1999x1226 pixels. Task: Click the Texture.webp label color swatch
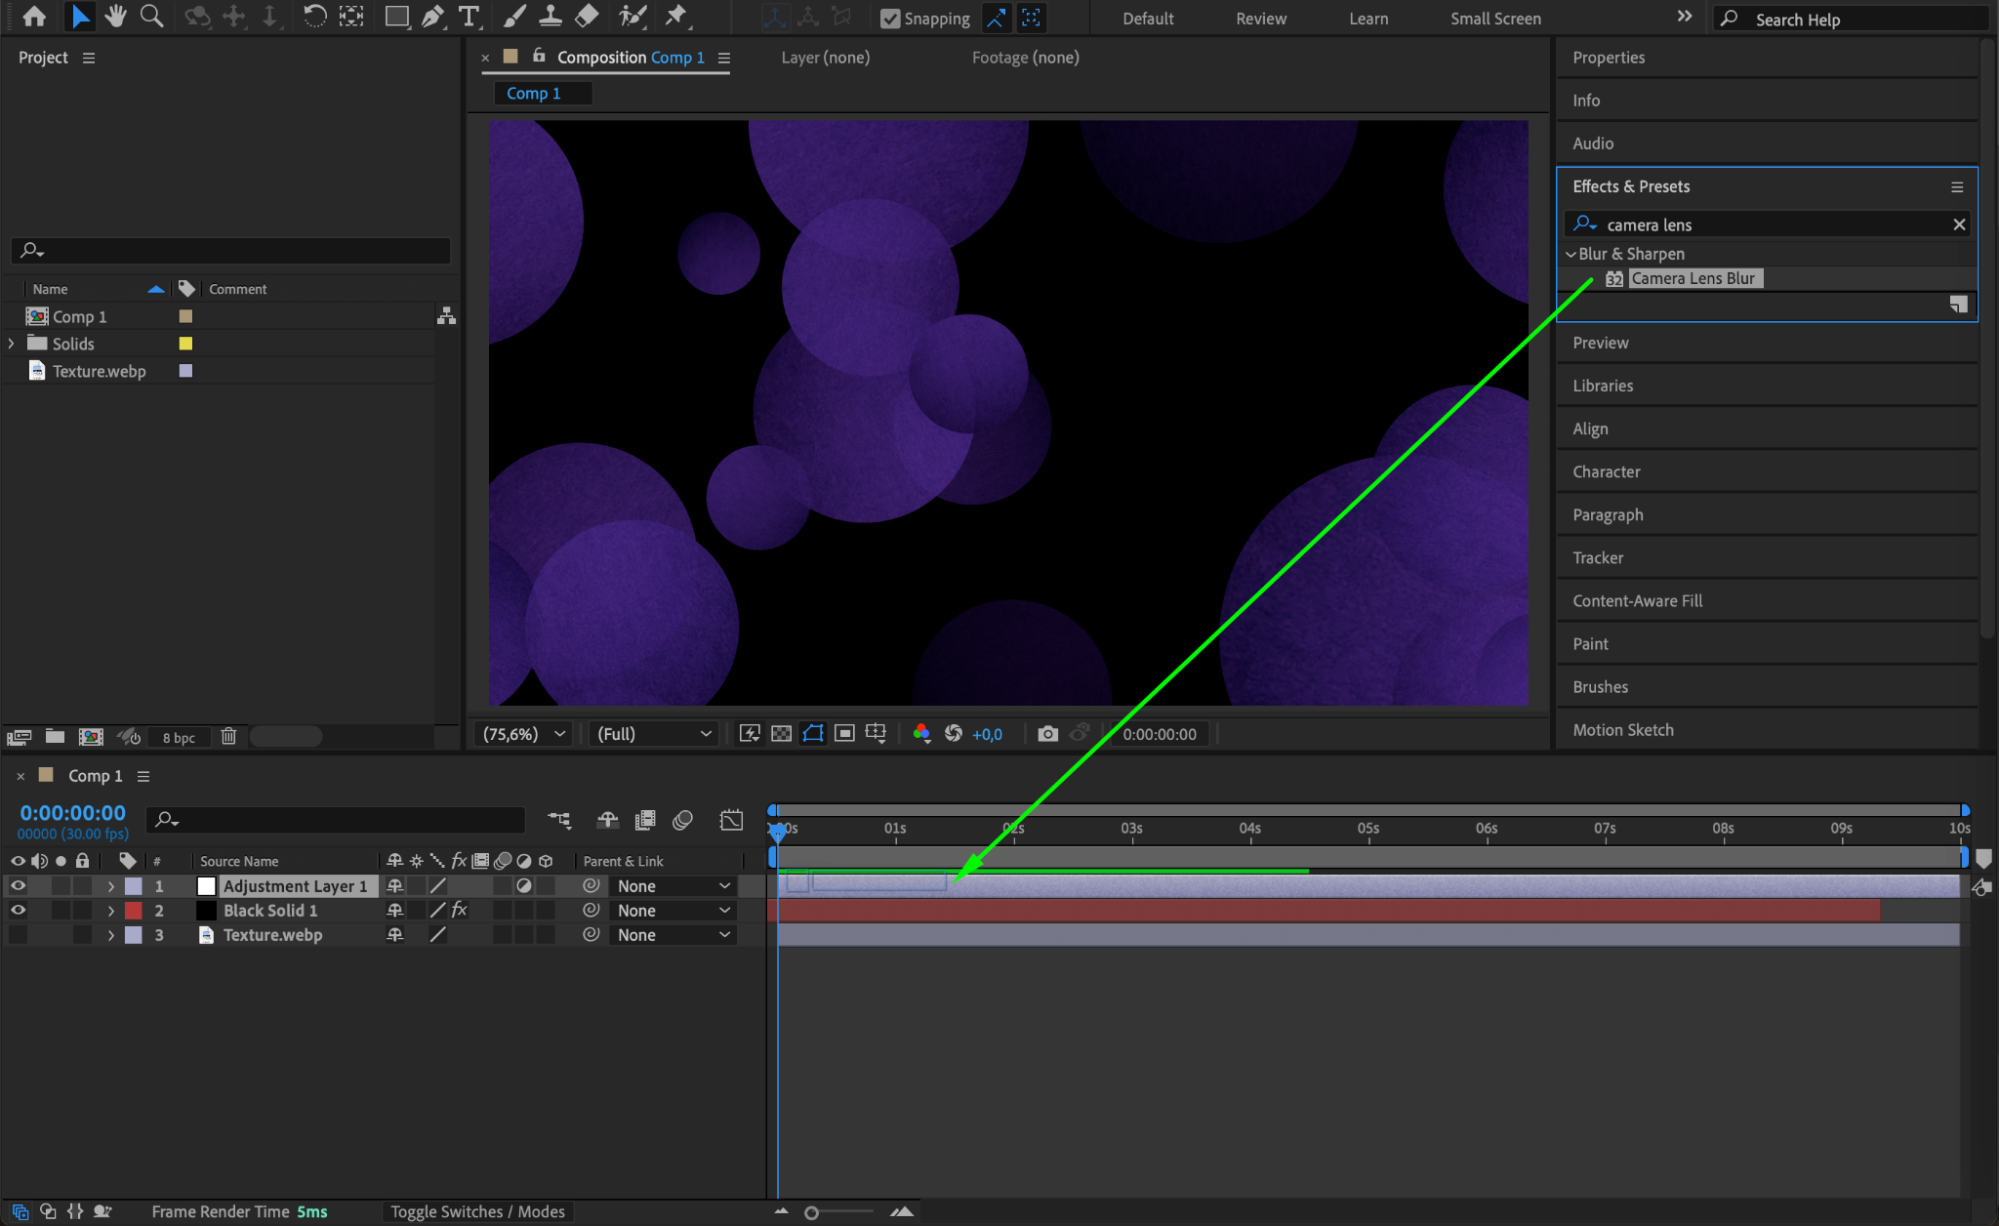pyautogui.click(x=185, y=371)
